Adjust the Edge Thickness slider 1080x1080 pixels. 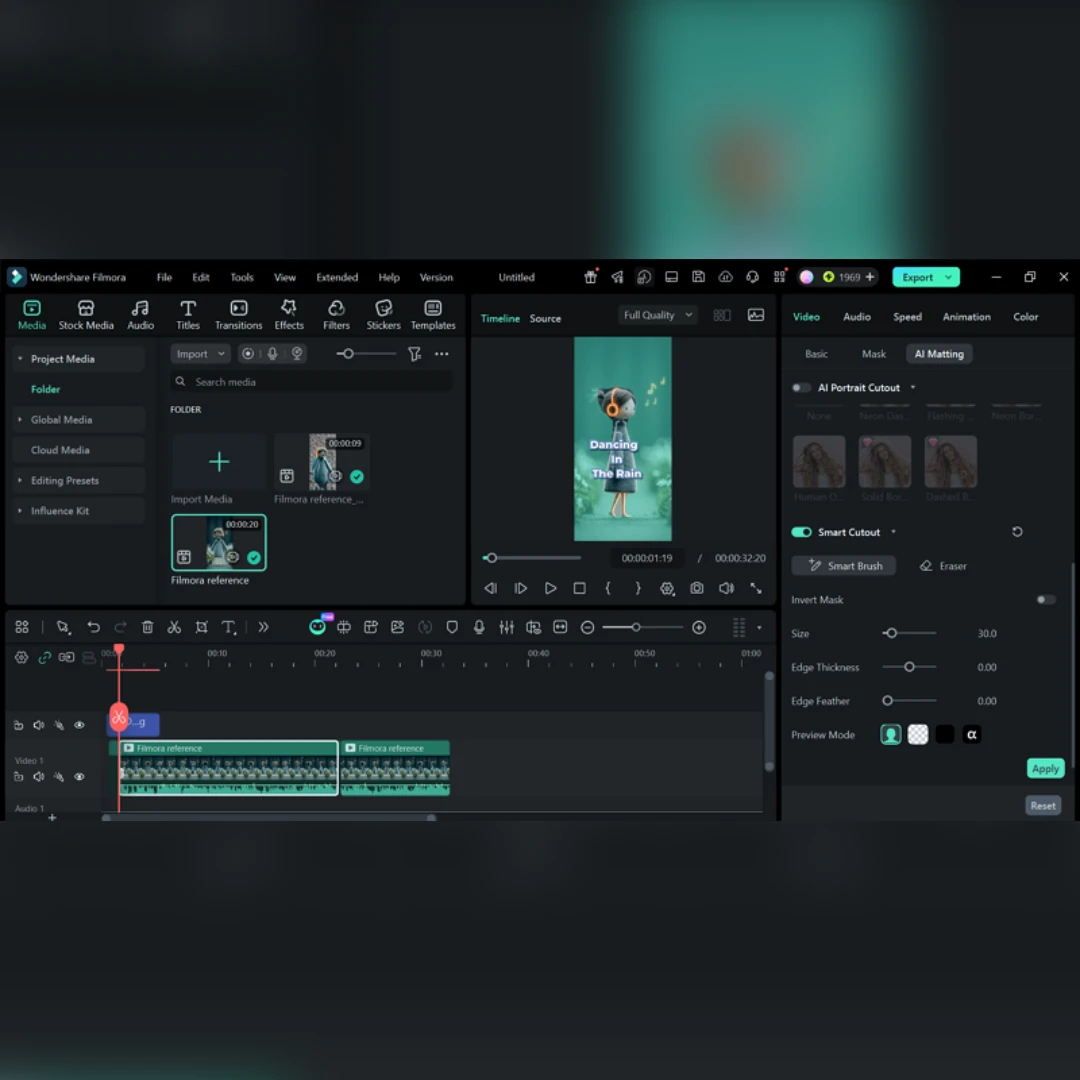(909, 667)
